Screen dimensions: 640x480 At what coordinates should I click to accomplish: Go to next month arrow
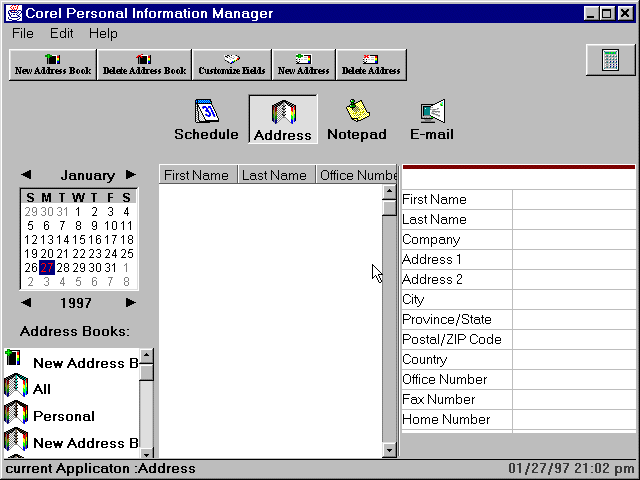(x=131, y=175)
